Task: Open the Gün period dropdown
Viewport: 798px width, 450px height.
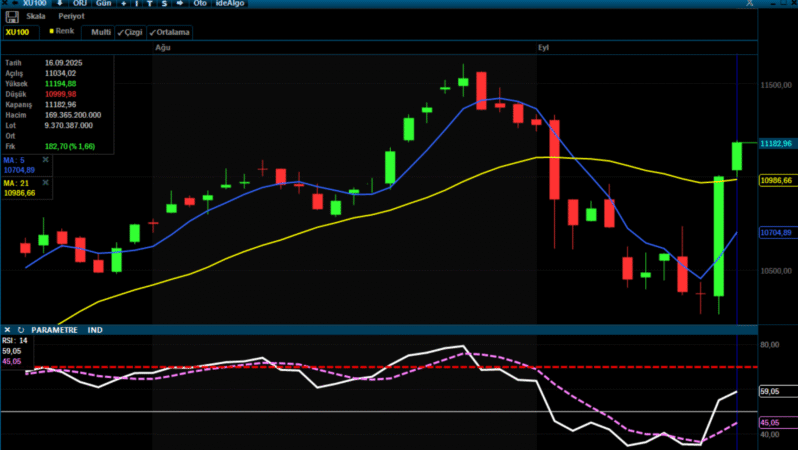Action: 103,3
